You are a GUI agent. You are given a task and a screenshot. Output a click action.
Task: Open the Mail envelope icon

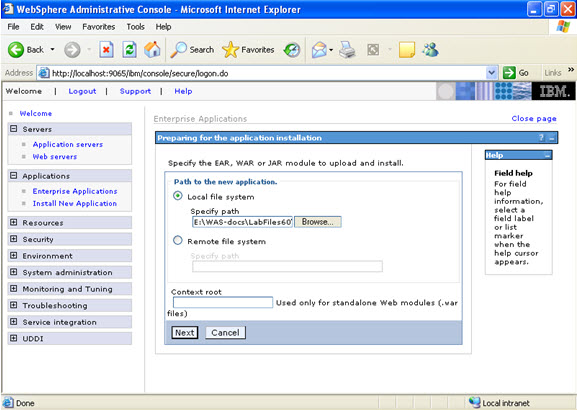(x=319, y=50)
